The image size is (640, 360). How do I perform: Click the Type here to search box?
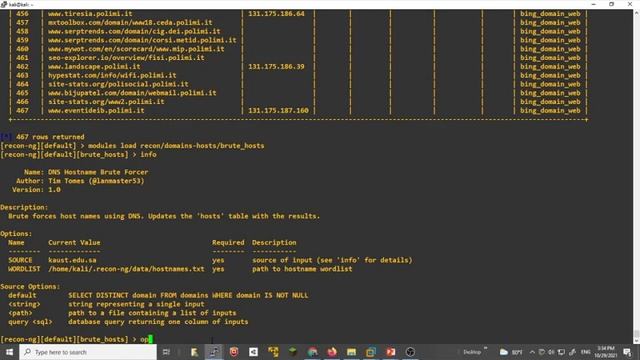coord(88,352)
